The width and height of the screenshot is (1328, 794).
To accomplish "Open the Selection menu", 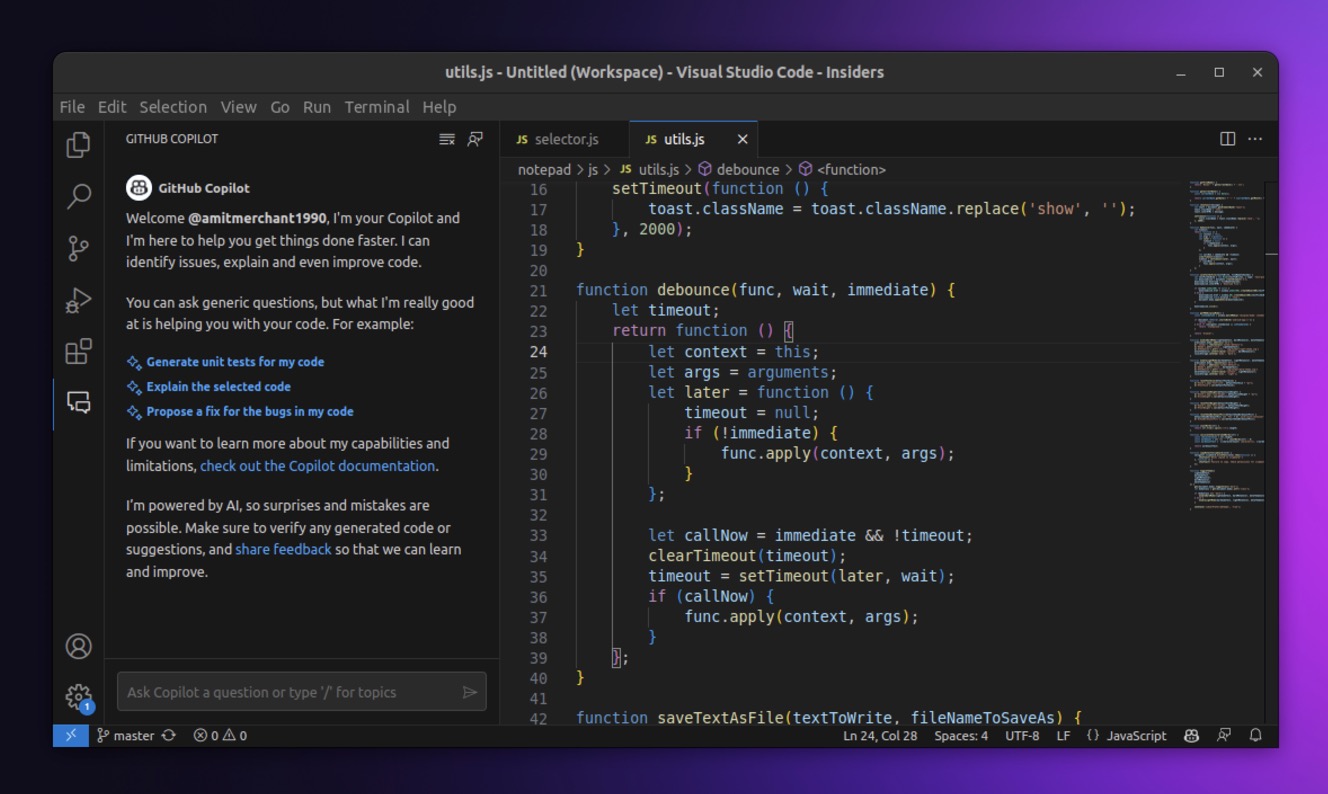I will tap(173, 107).
